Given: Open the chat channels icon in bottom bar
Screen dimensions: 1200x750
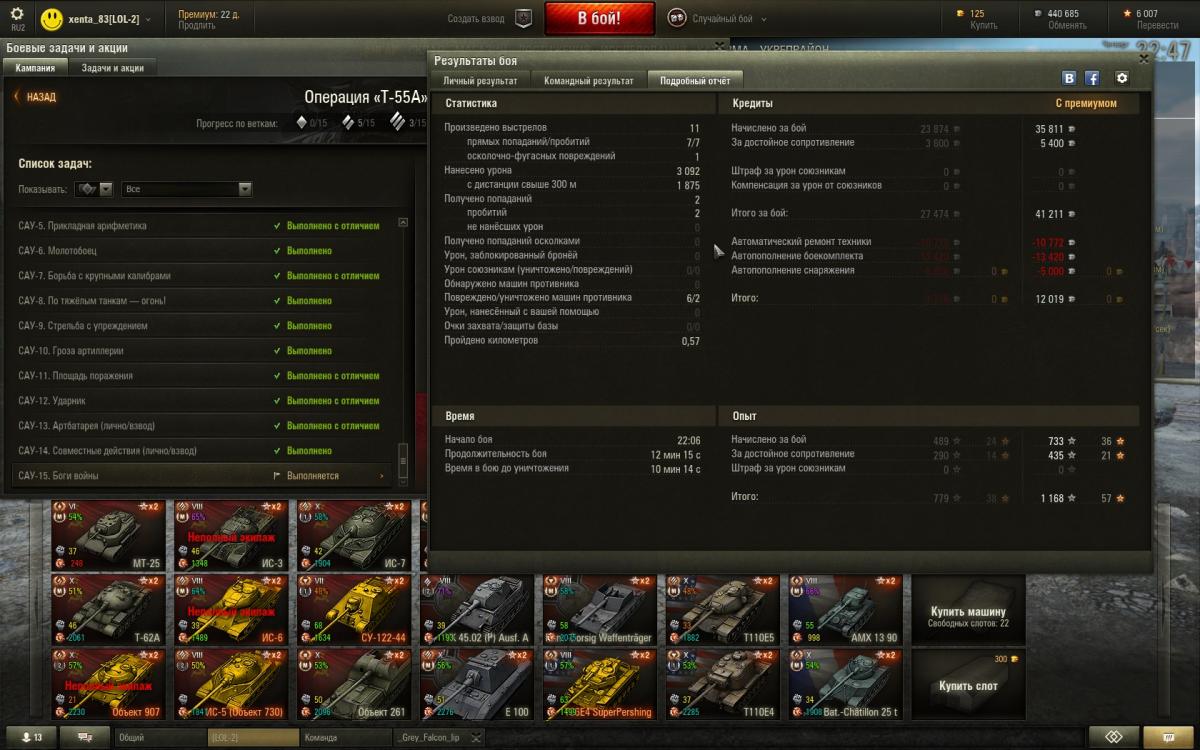Looking at the screenshot, I should [x=85, y=737].
